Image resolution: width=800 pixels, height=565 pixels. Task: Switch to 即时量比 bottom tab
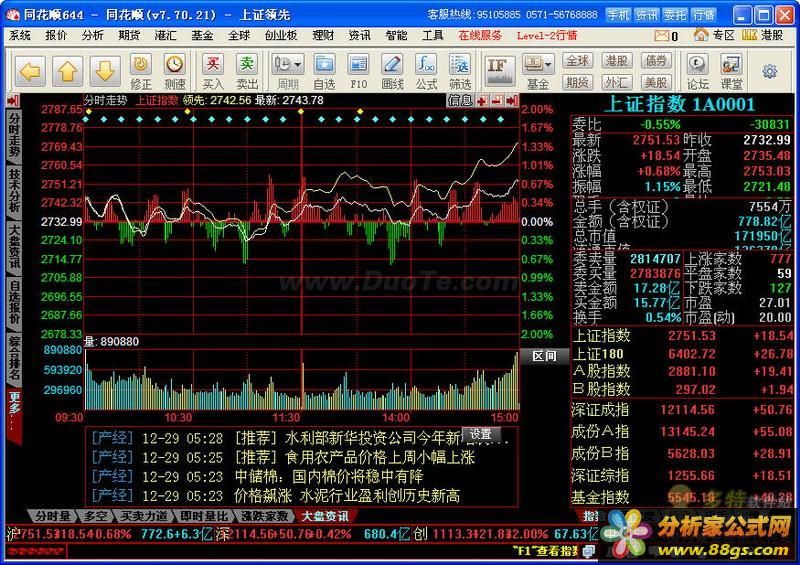click(x=204, y=516)
